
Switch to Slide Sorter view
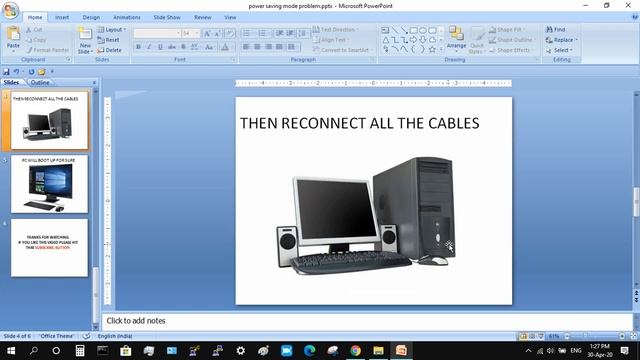point(532,336)
